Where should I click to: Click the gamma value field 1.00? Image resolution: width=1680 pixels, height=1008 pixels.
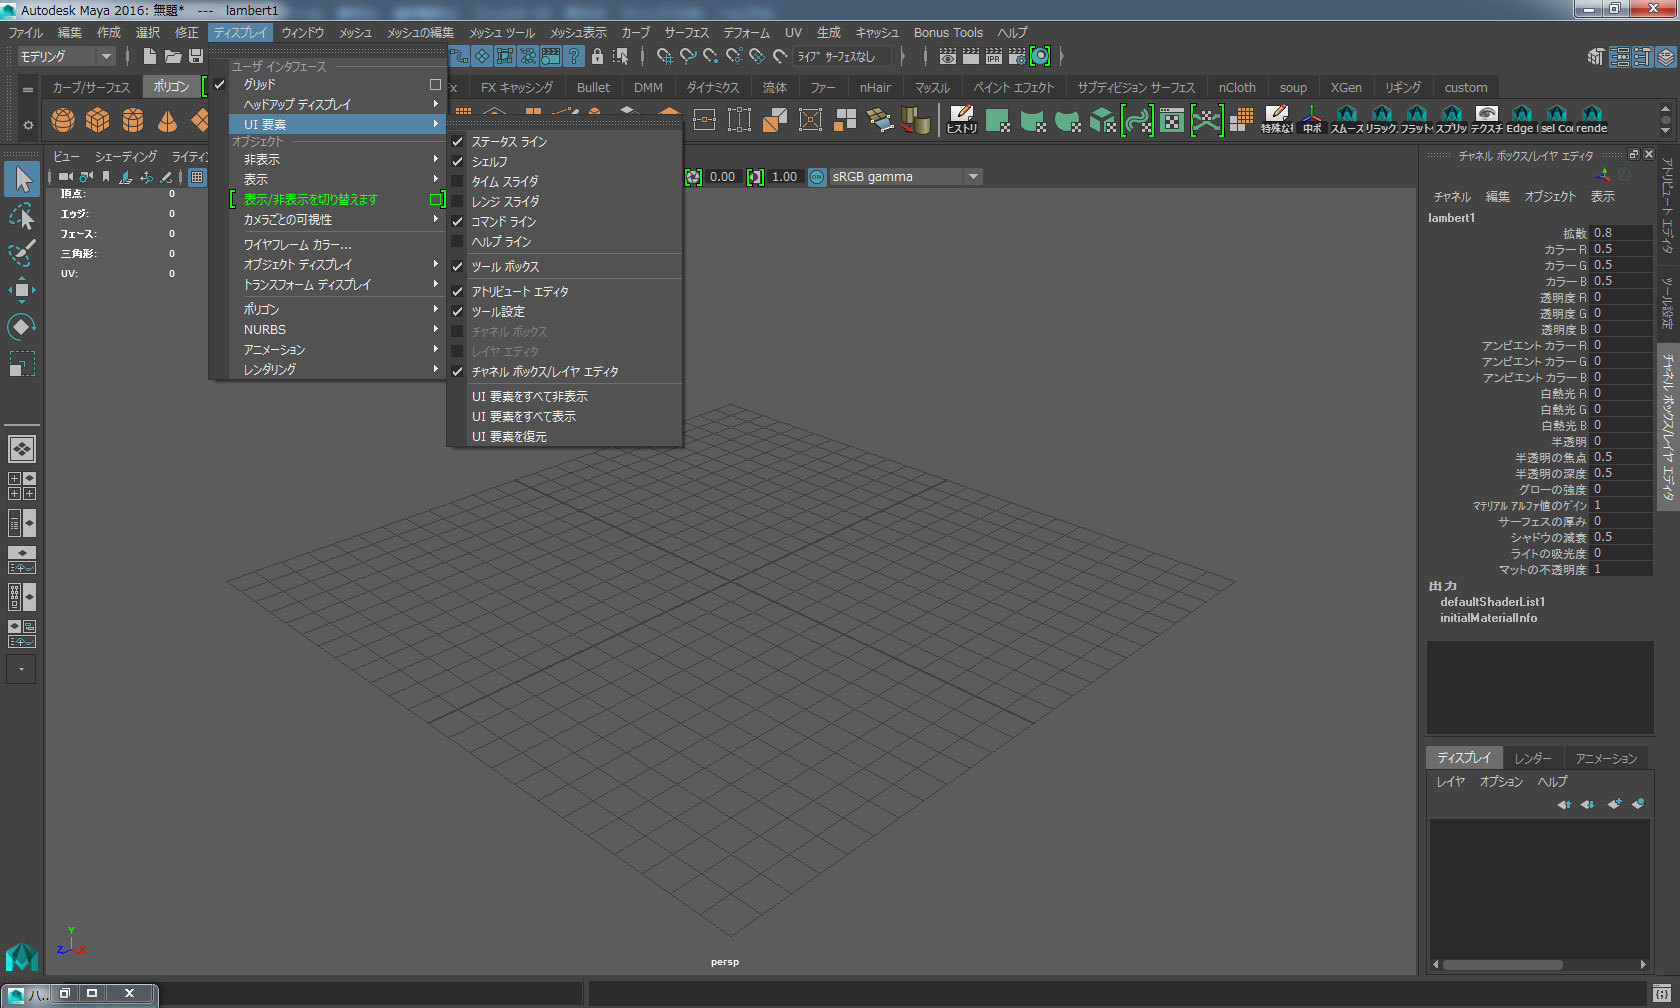[785, 176]
